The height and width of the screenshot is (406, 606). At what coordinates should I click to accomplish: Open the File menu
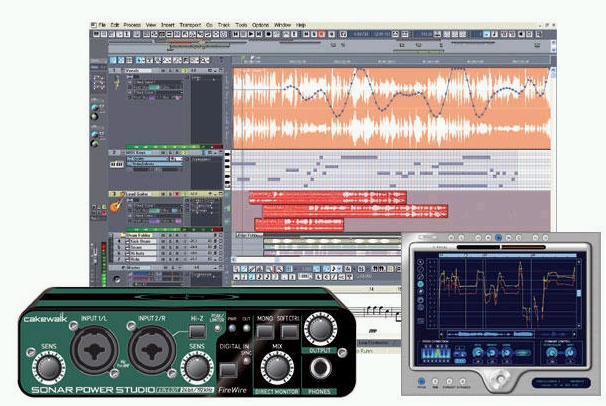102,25
